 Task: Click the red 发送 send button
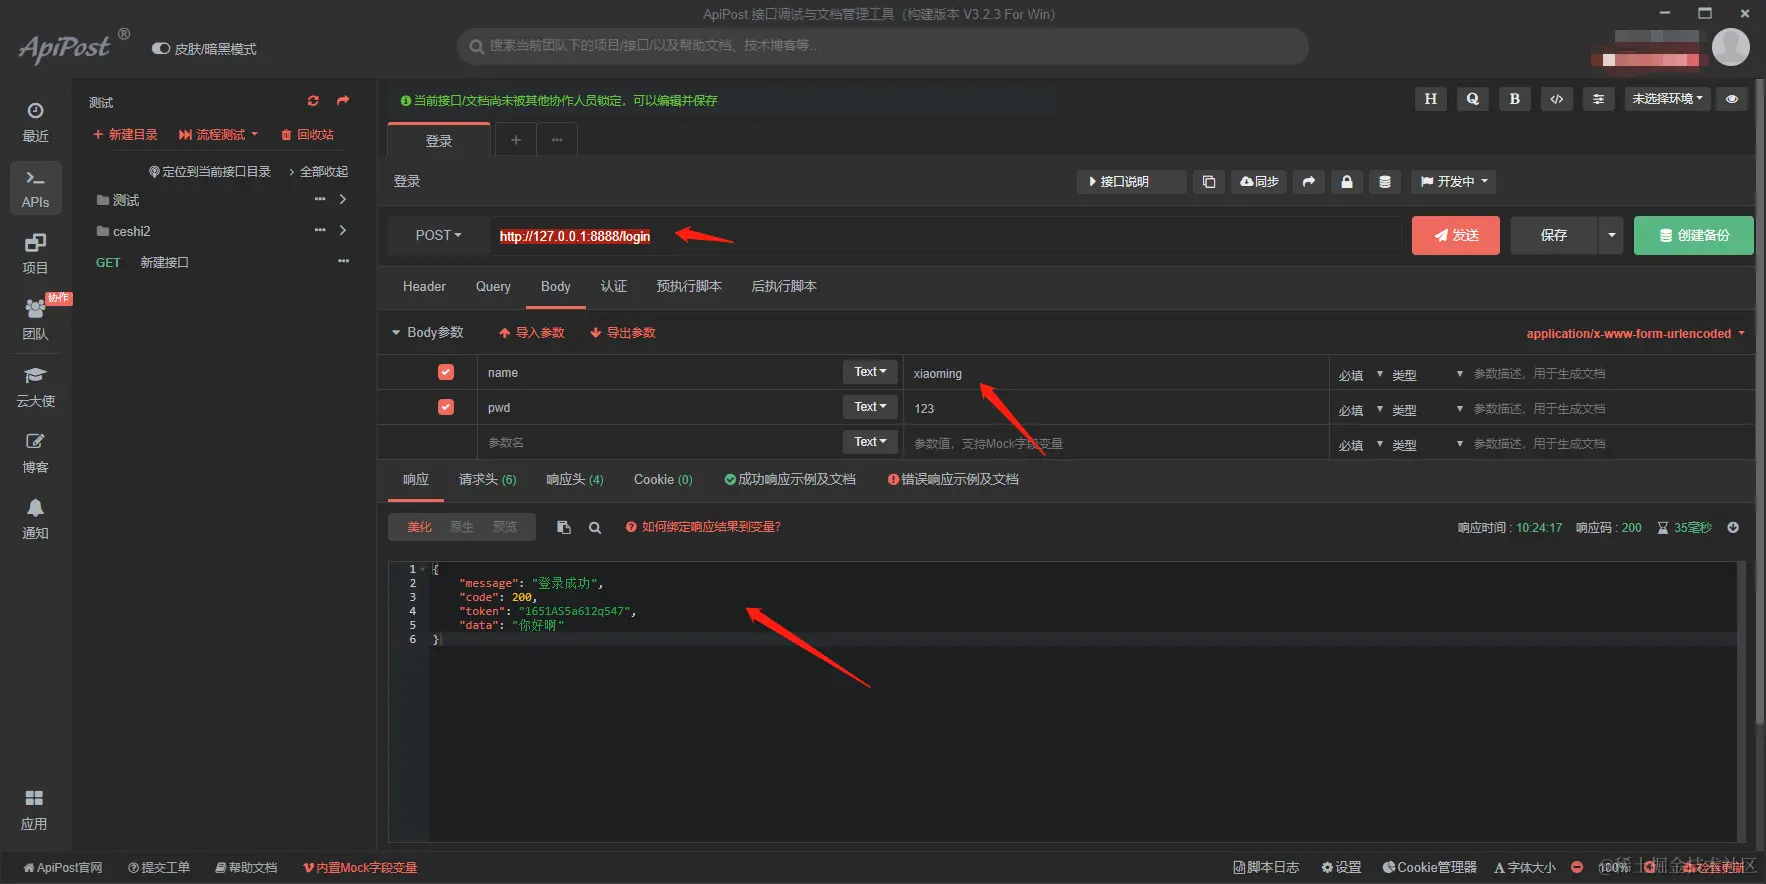[x=1456, y=235]
